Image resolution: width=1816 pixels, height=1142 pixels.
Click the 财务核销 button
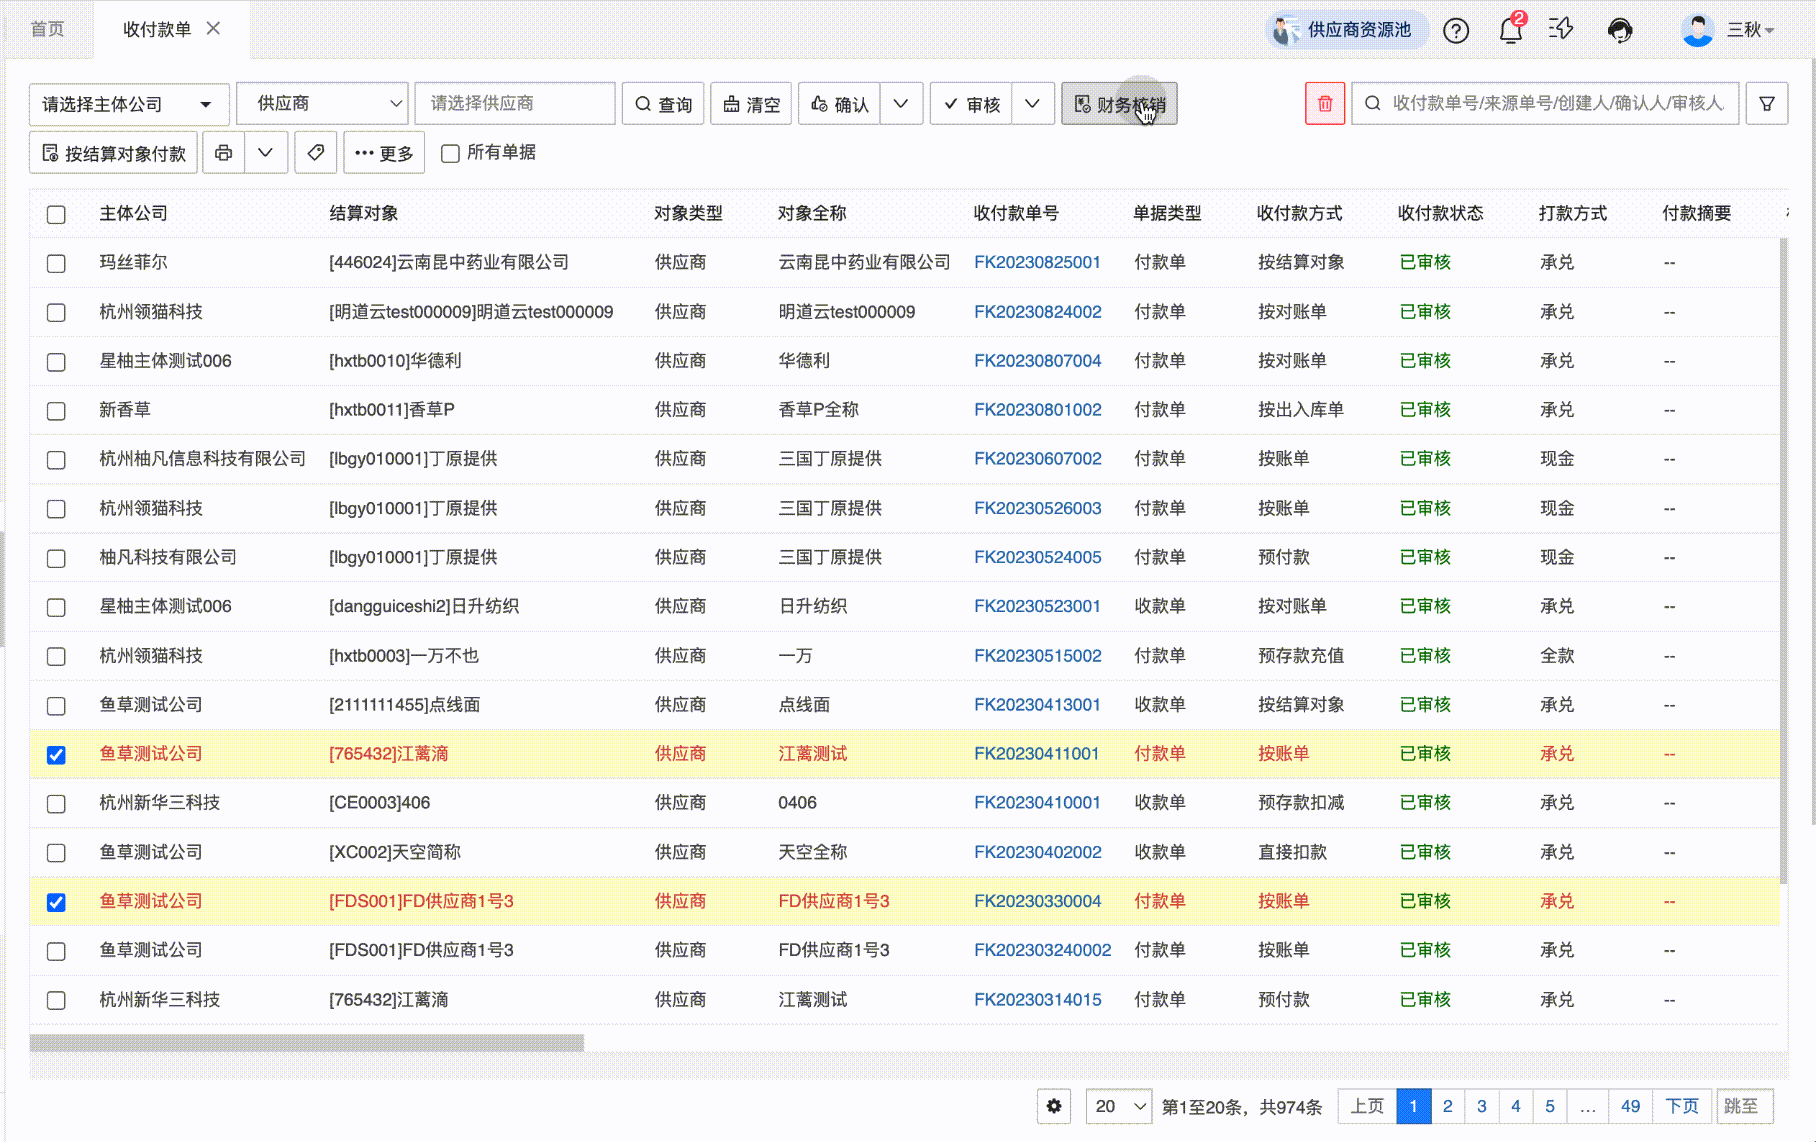click(x=1119, y=104)
